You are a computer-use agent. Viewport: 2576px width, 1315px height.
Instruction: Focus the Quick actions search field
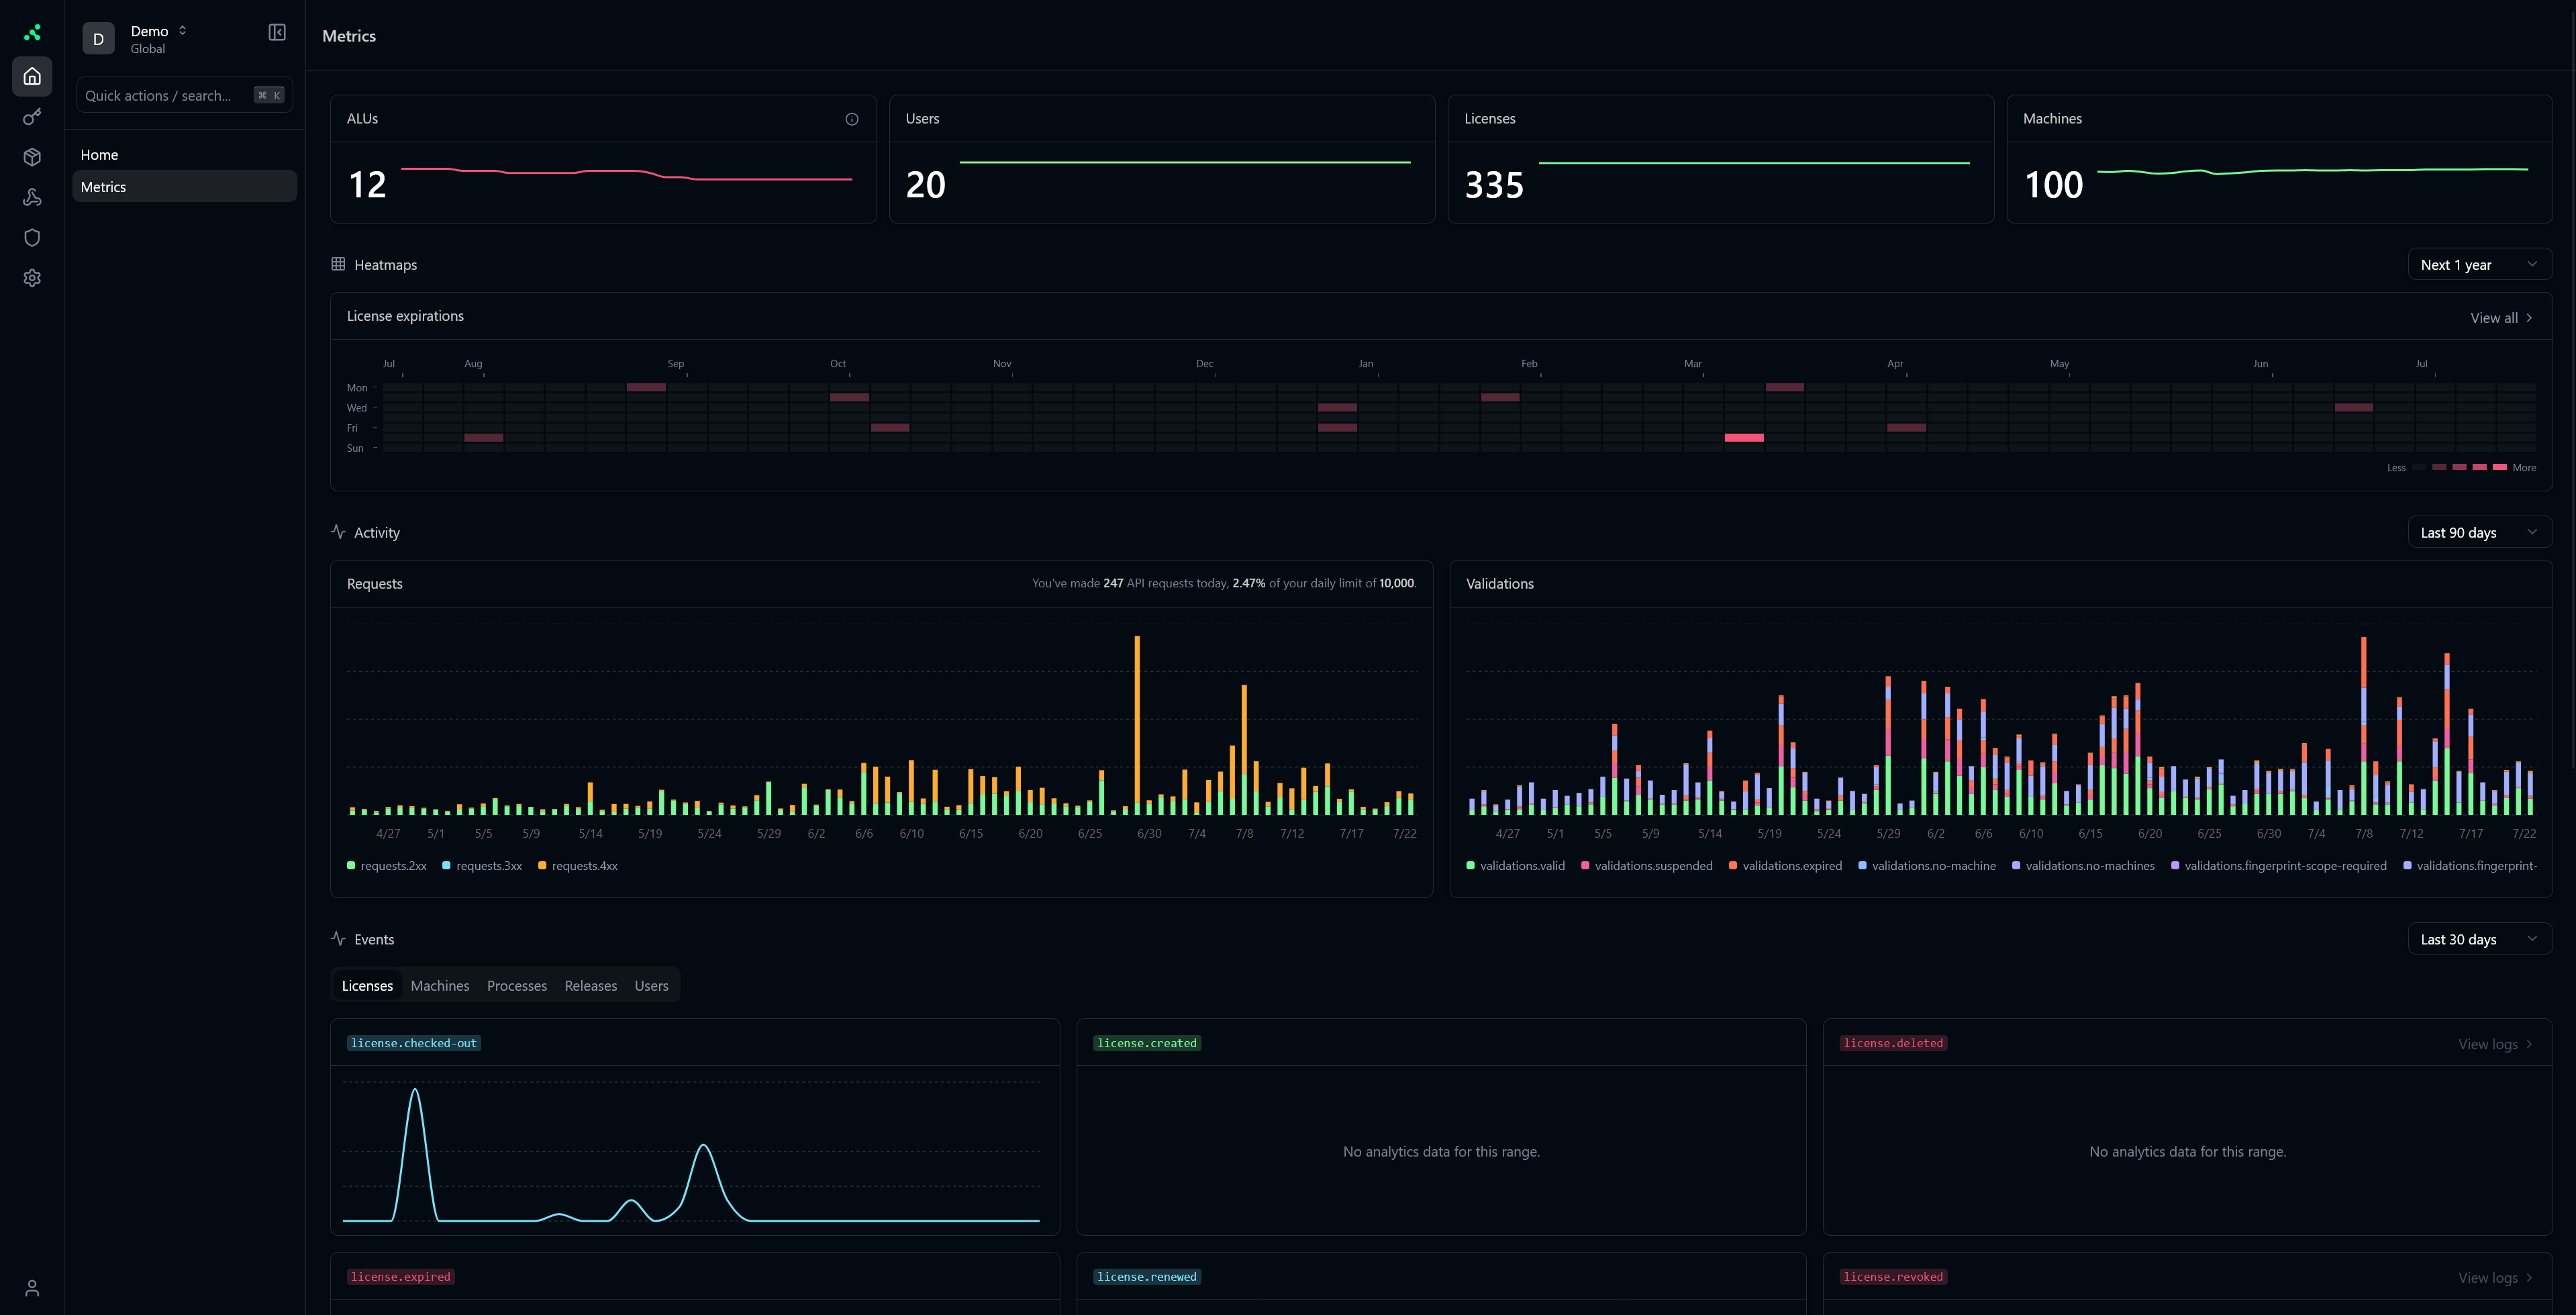pos(185,96)
